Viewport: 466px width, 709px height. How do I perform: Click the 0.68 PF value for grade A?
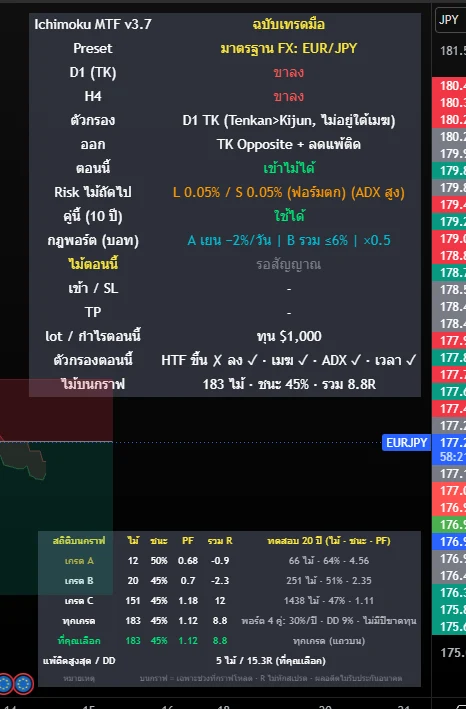click(188, 561)
